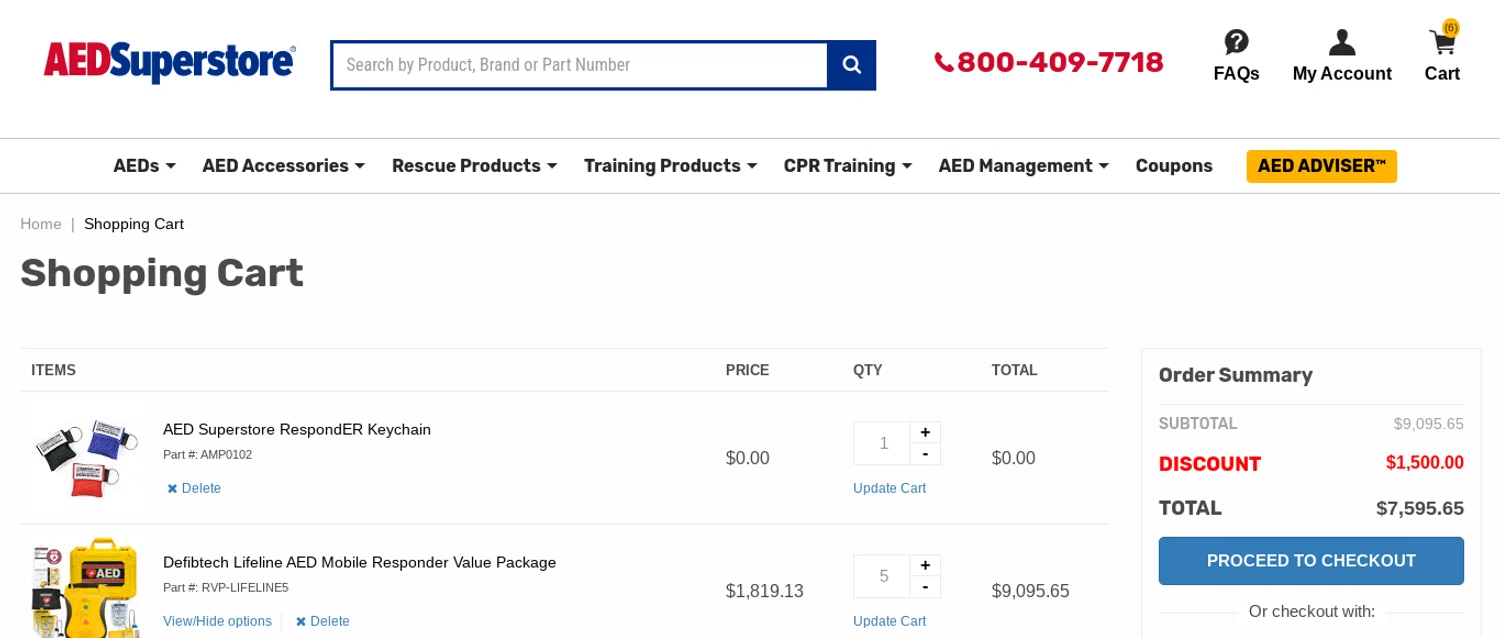
Task: Expand the Training Products menu
Action: (670, 166)
